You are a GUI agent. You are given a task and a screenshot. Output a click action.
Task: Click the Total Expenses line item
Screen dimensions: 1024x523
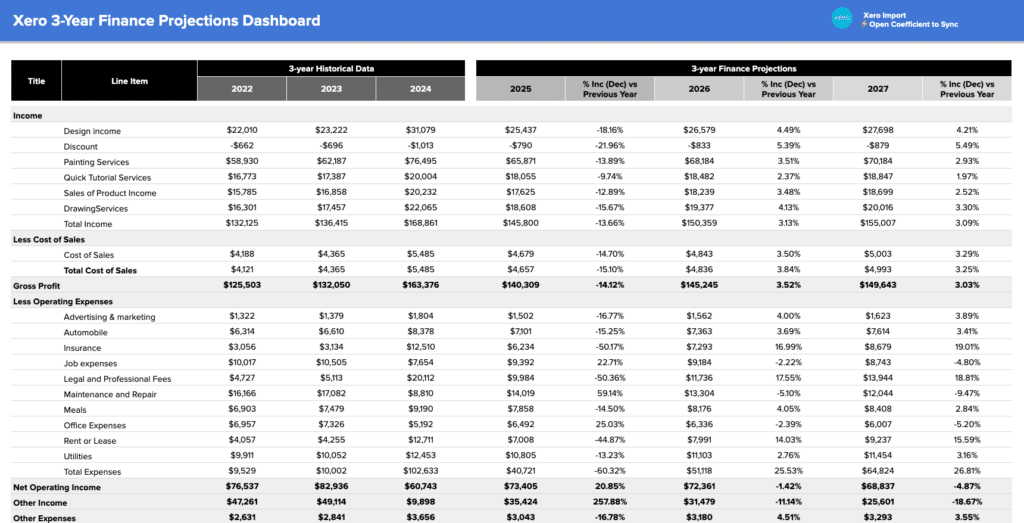pyautogui.click(x=92, y=471)
